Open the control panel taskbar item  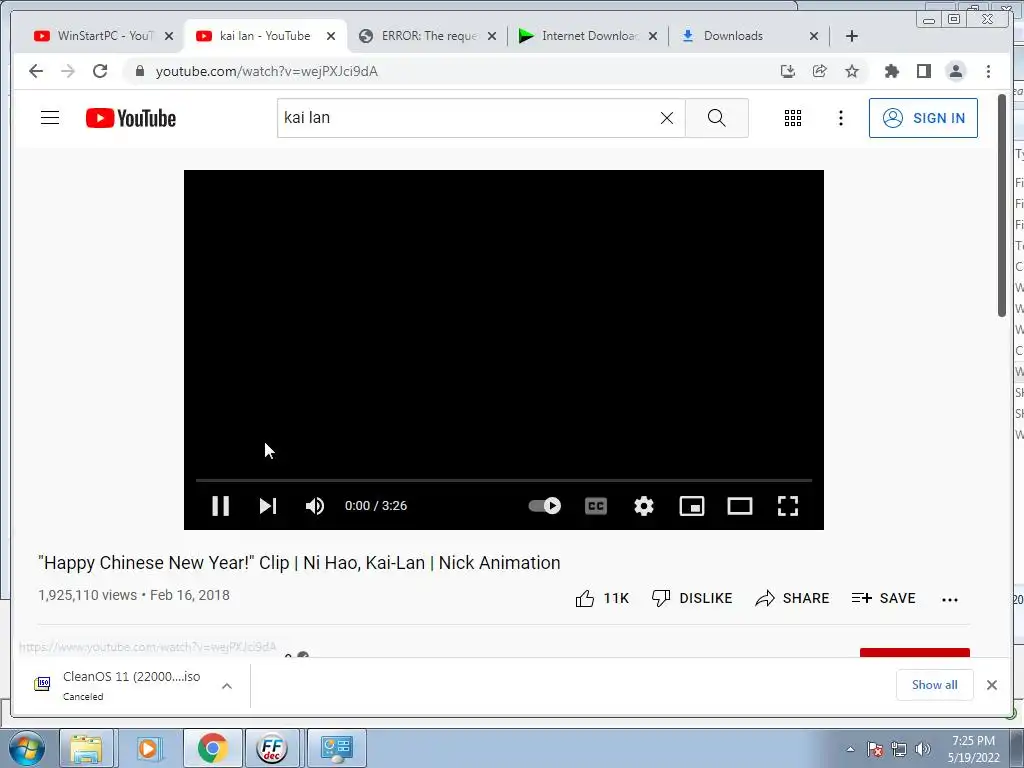tap(336, 748)
